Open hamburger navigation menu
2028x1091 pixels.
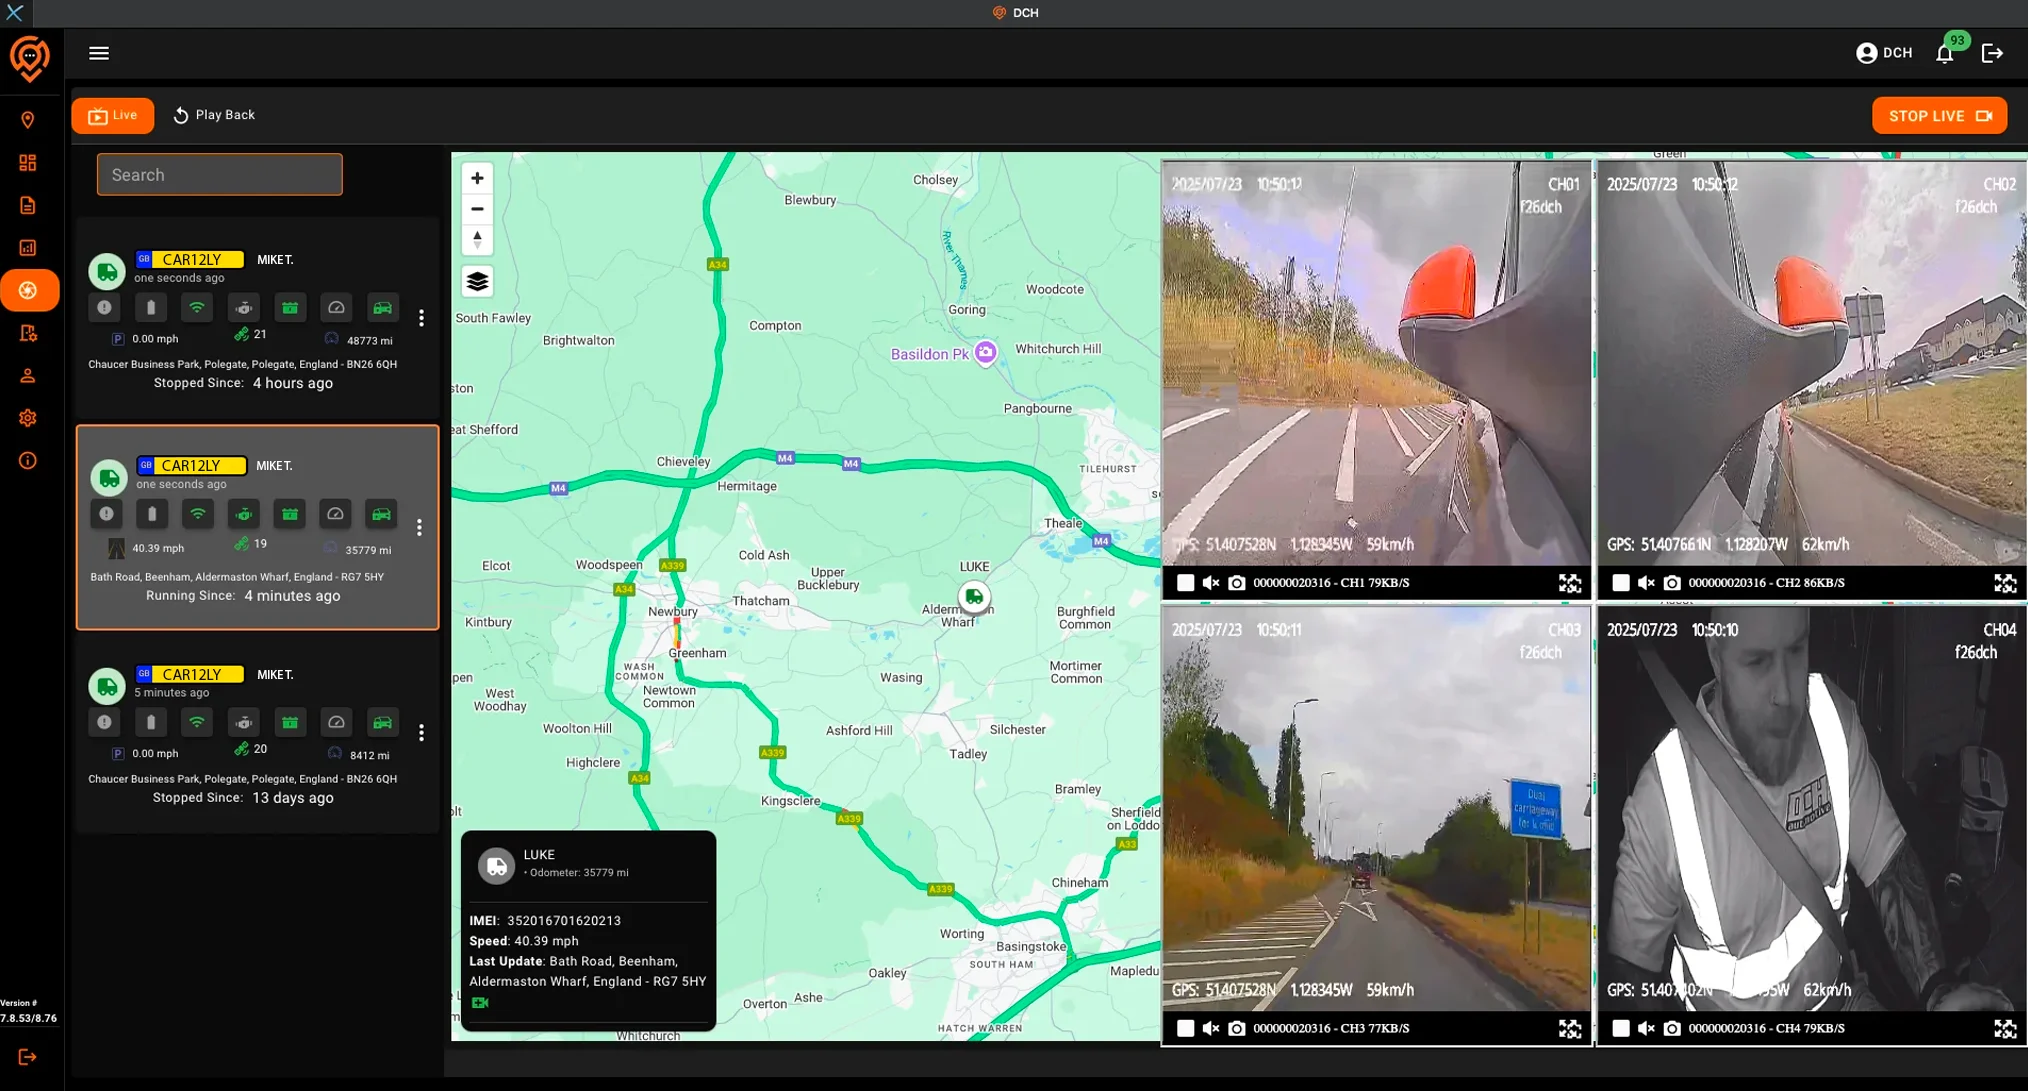click(x=98, y=53)
